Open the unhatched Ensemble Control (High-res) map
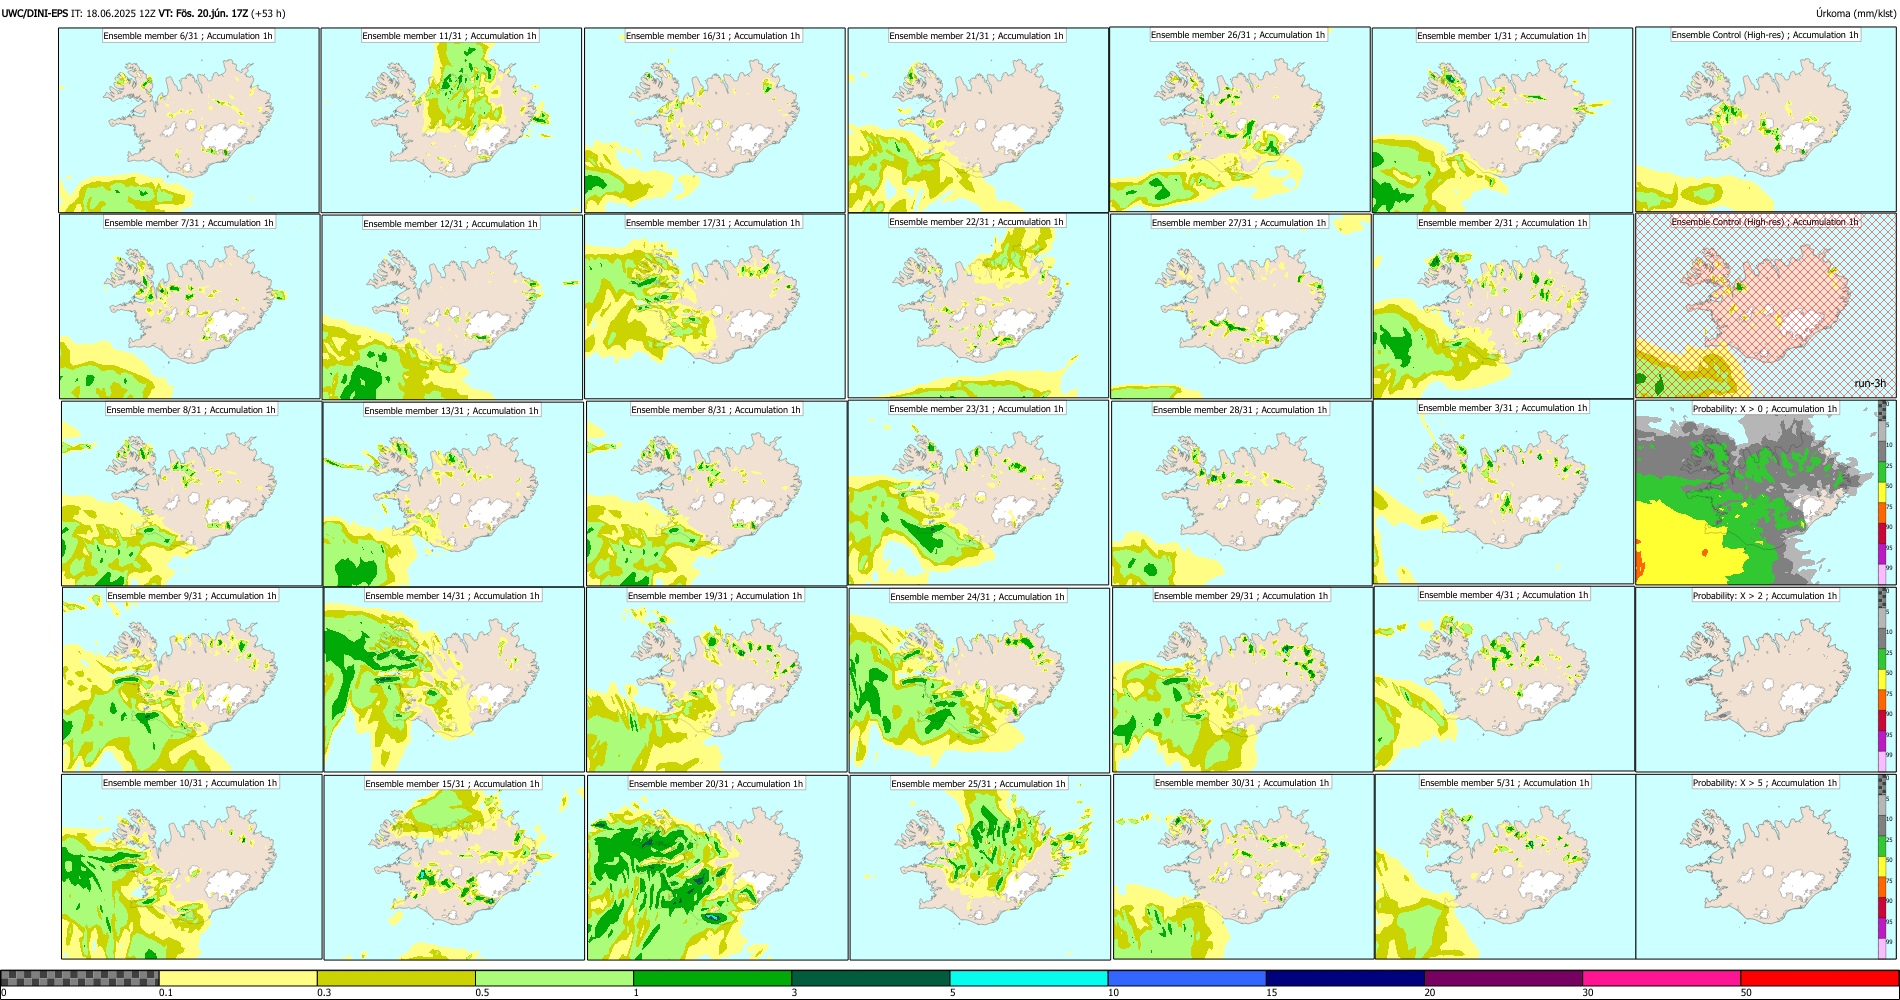 pos(1766,119)
